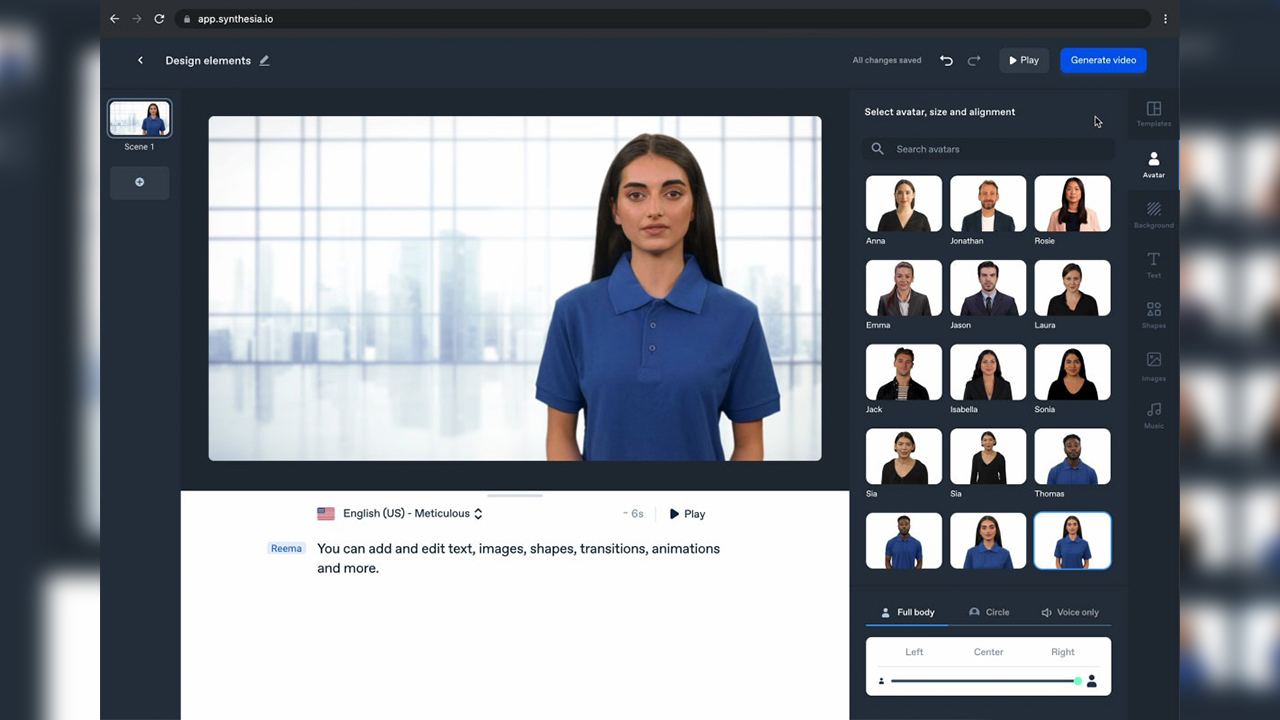Open the Images panel icon
The height and width of the screenshot is (720, 1280).
click(x=1153, y=364)
